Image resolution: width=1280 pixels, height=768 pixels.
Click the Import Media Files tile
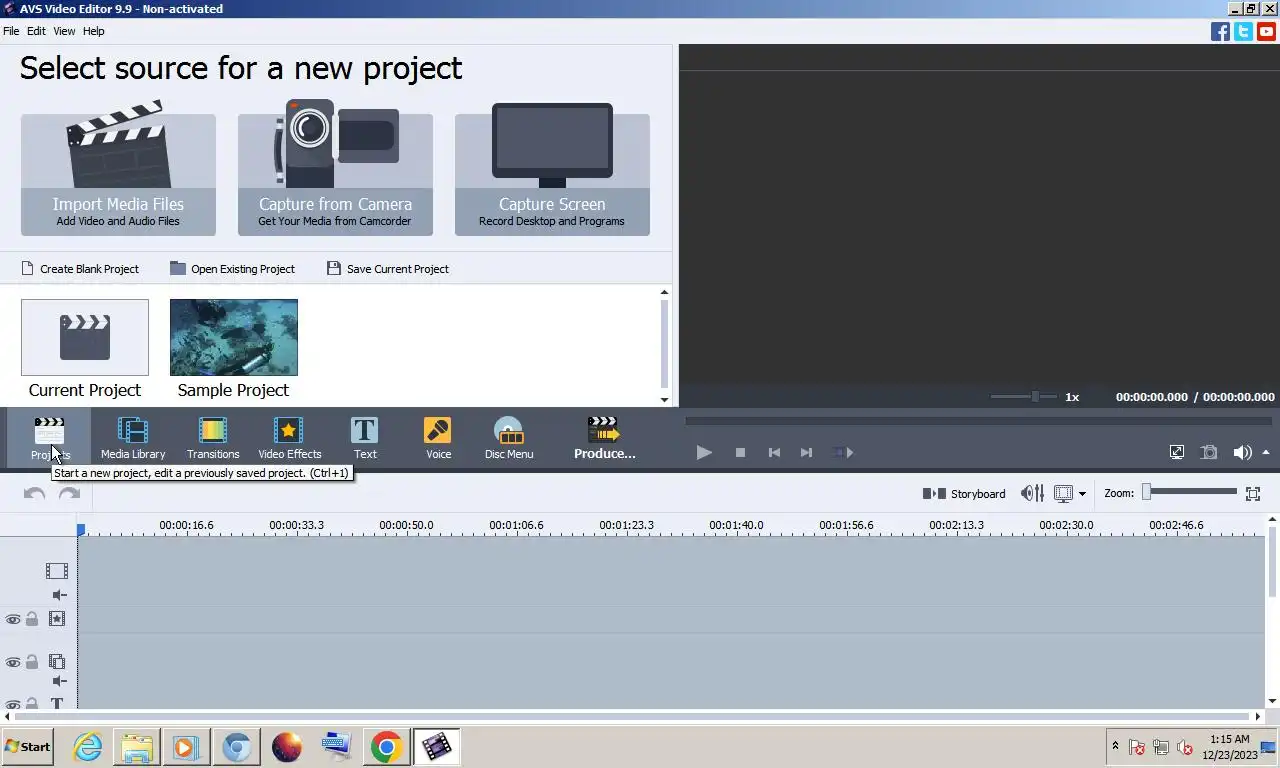(118, 174)
